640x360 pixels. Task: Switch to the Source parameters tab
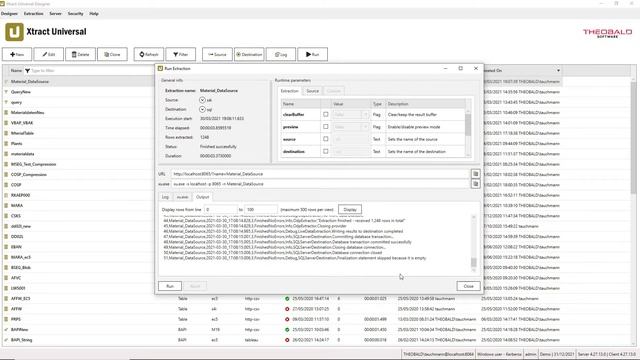tap(313, 91)
